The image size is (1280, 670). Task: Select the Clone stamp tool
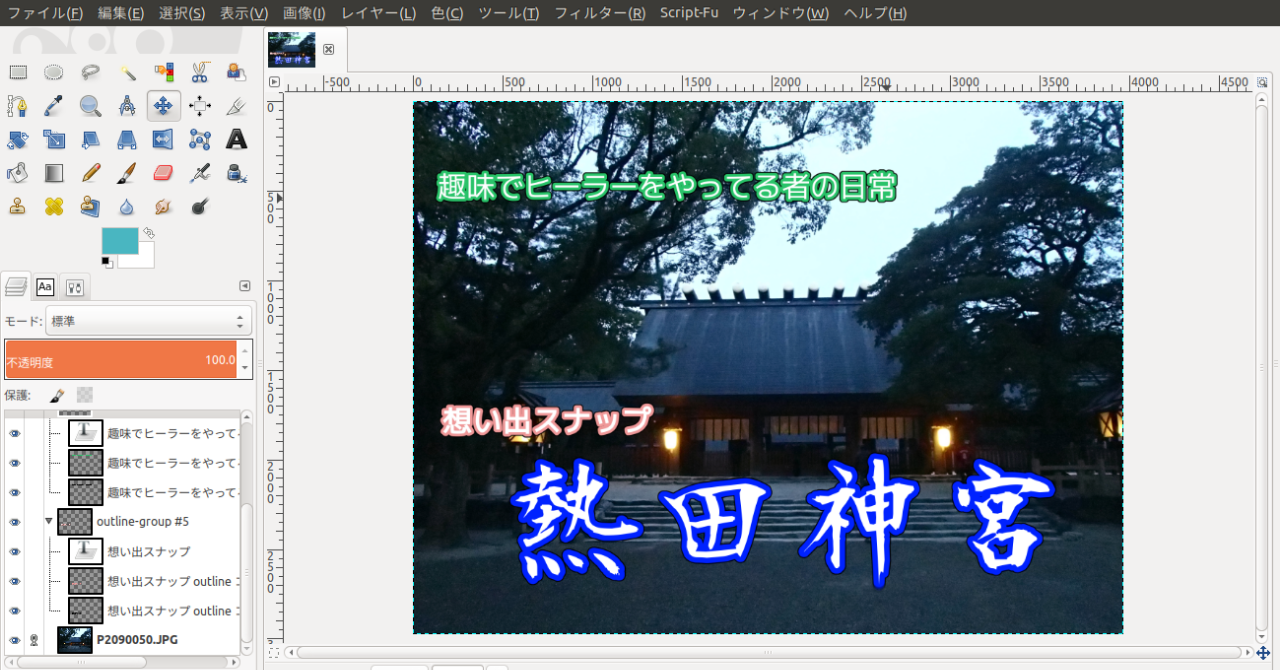pos(18,207)
